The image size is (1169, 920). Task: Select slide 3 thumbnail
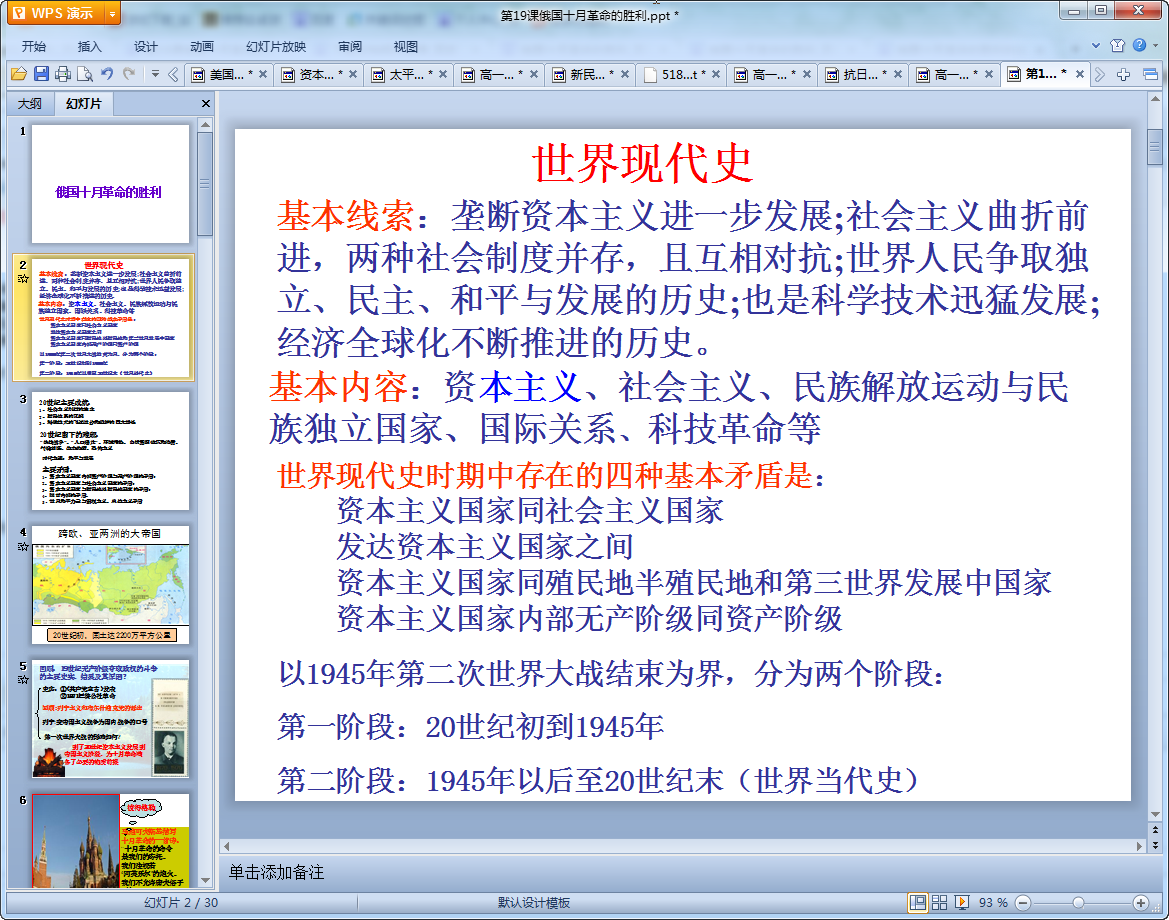click(x=110, y=450)
